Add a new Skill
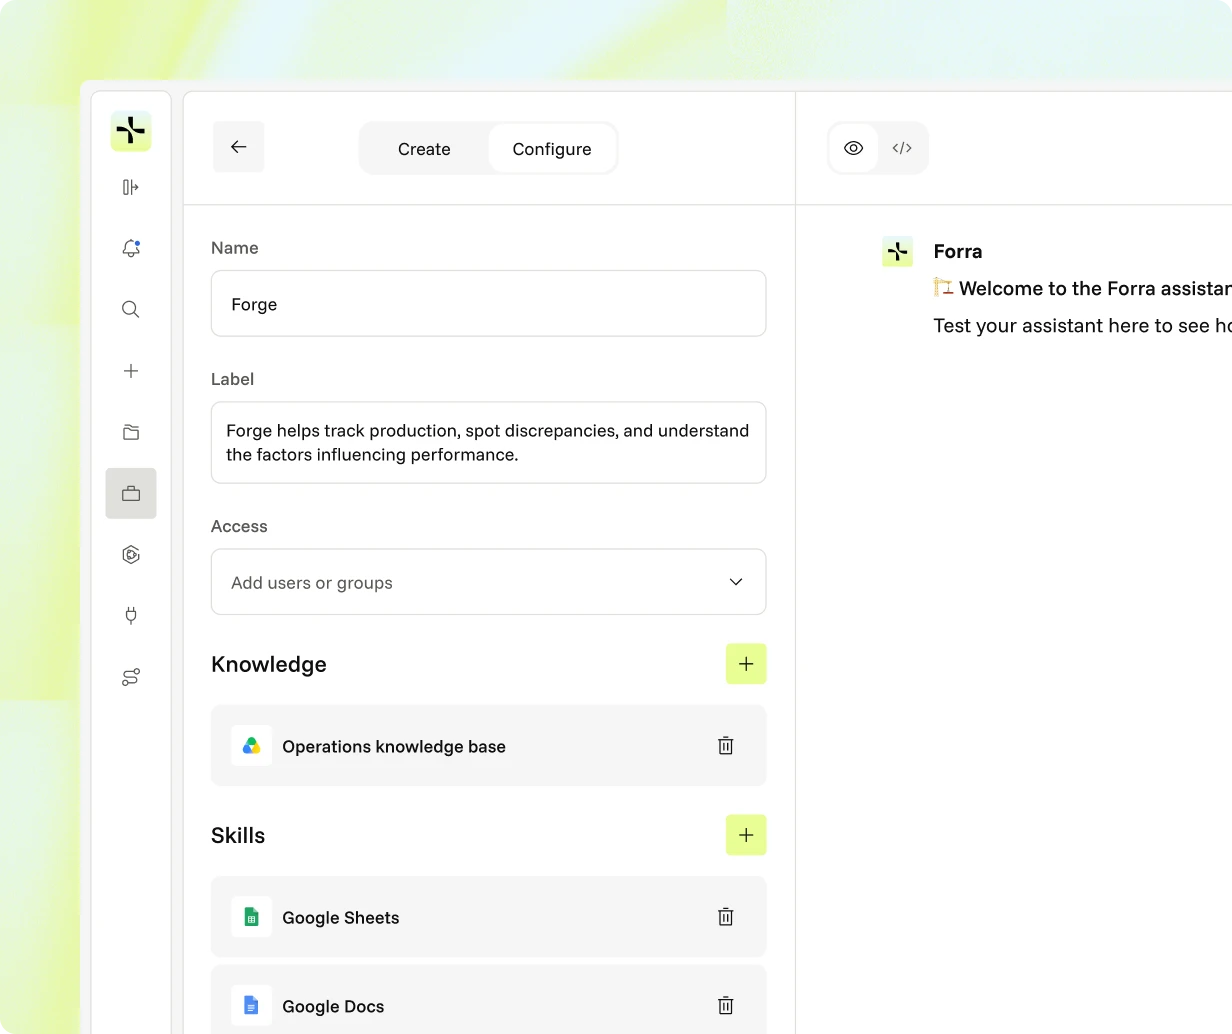 pyautogui.click(x=746, y=835)
